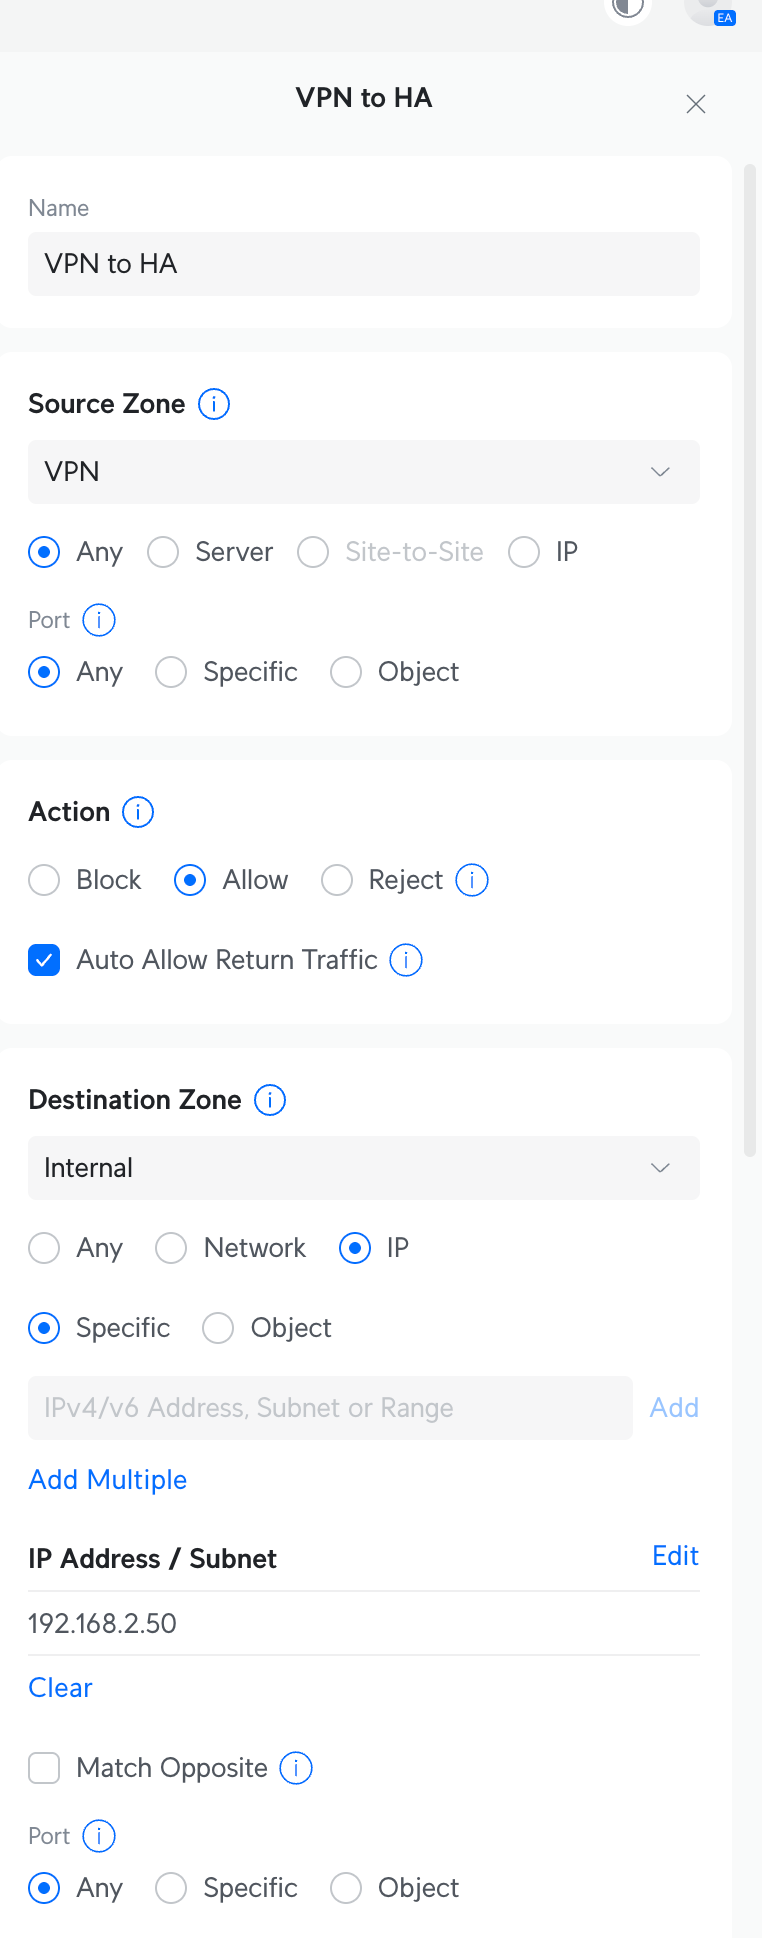Select the Network destination radio option
762x1938 pixels.
tap(171, 1248)
